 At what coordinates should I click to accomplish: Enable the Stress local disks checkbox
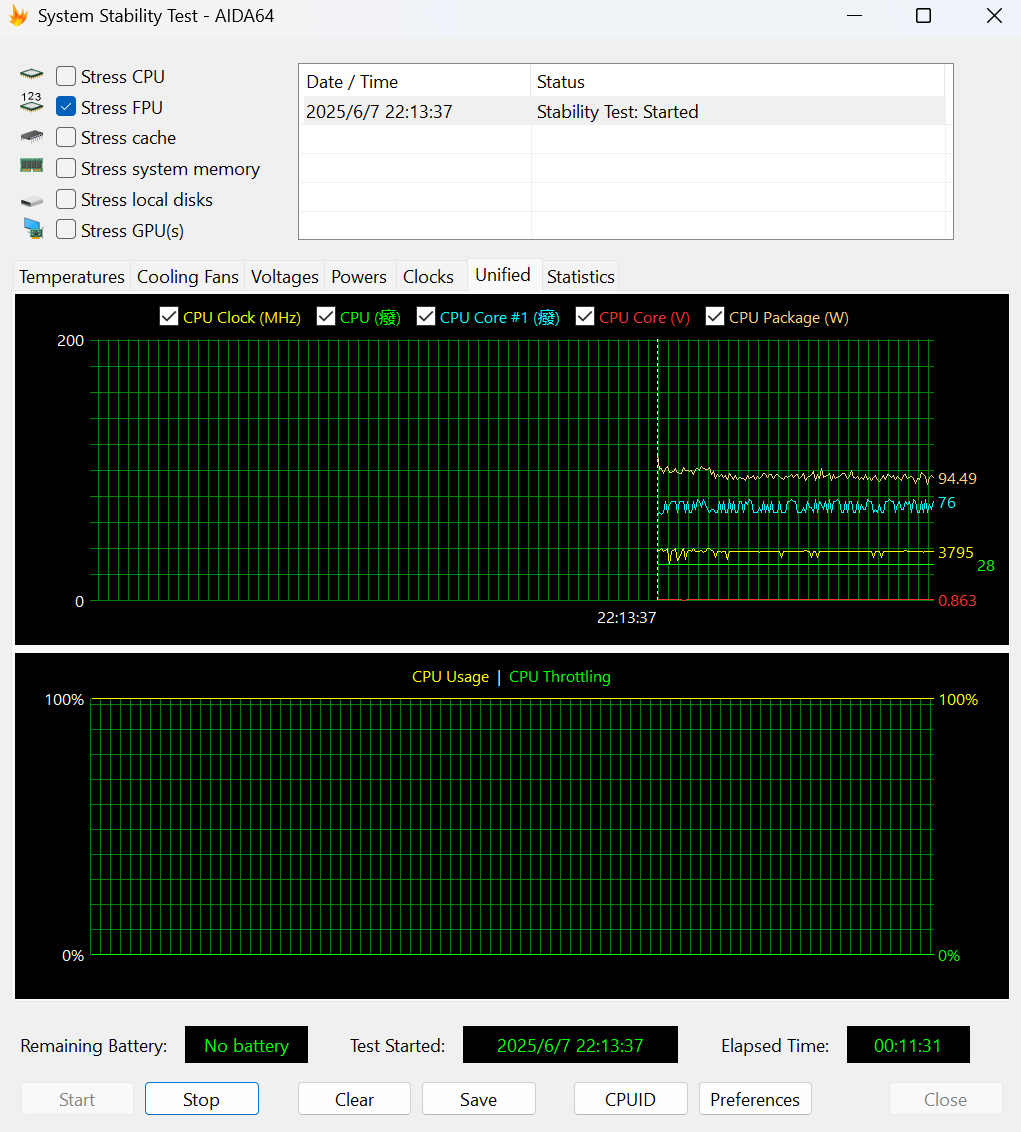66,199
